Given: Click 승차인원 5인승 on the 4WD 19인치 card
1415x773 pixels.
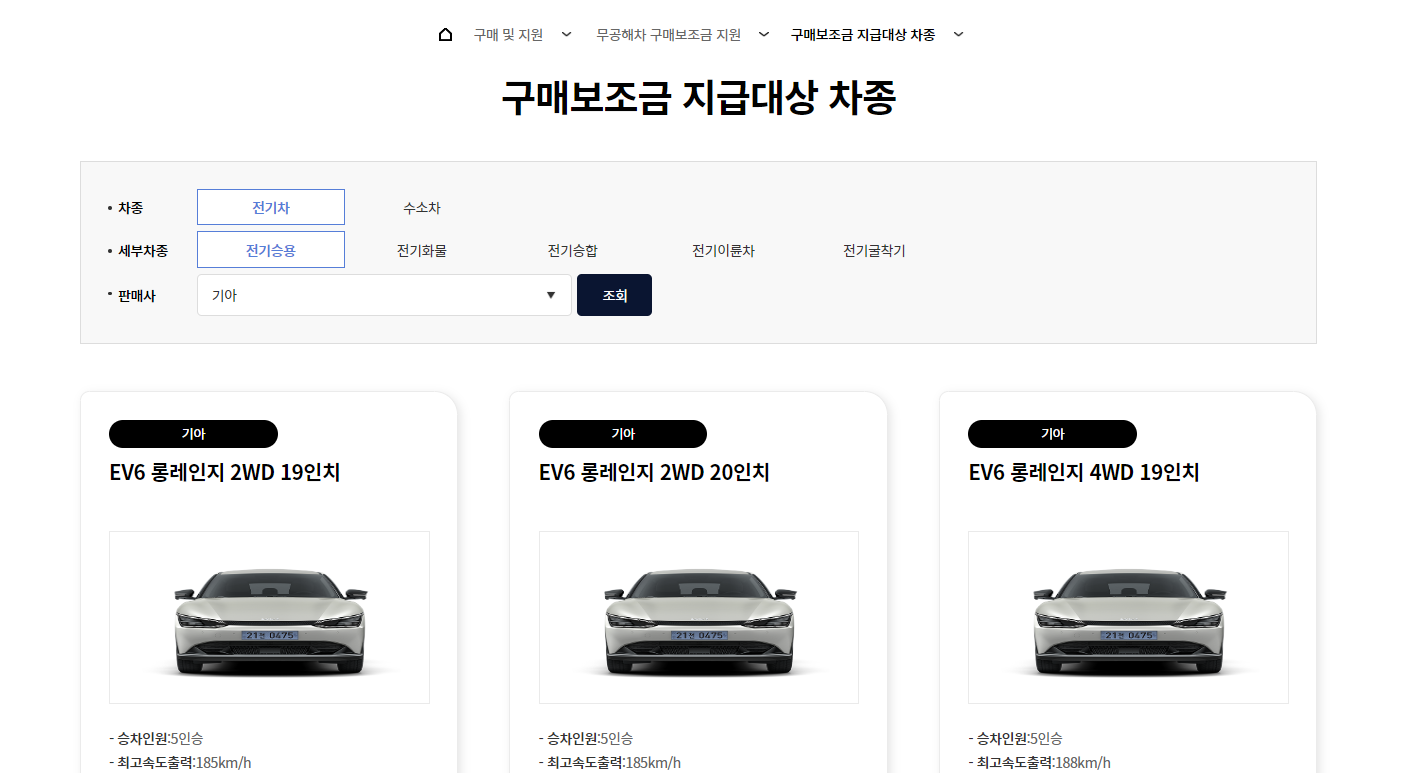Looking at the screenshot, I should [x=1015, y=739].
